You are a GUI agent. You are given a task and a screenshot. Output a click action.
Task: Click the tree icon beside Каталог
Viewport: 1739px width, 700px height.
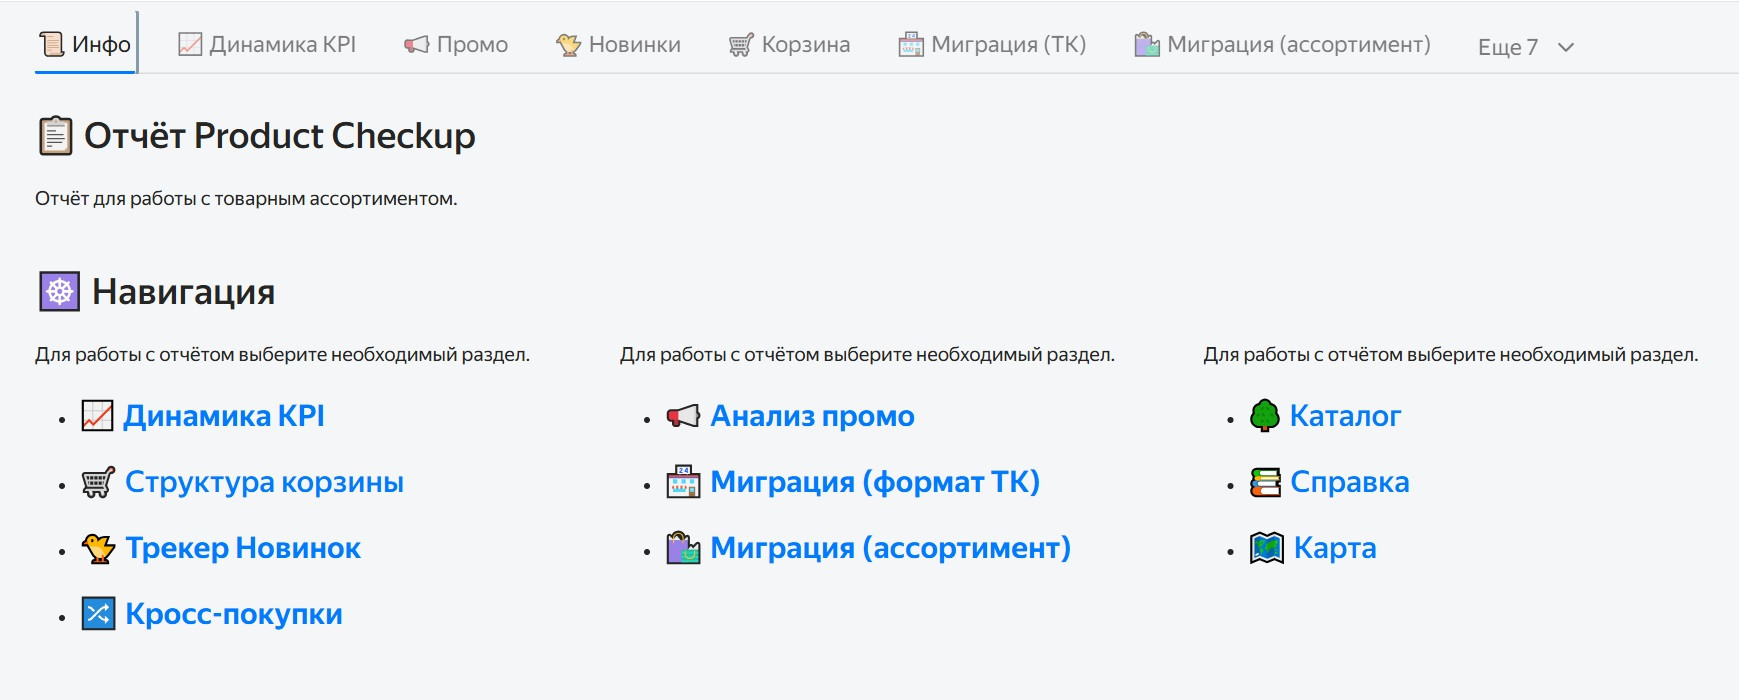coord(1265,416)
